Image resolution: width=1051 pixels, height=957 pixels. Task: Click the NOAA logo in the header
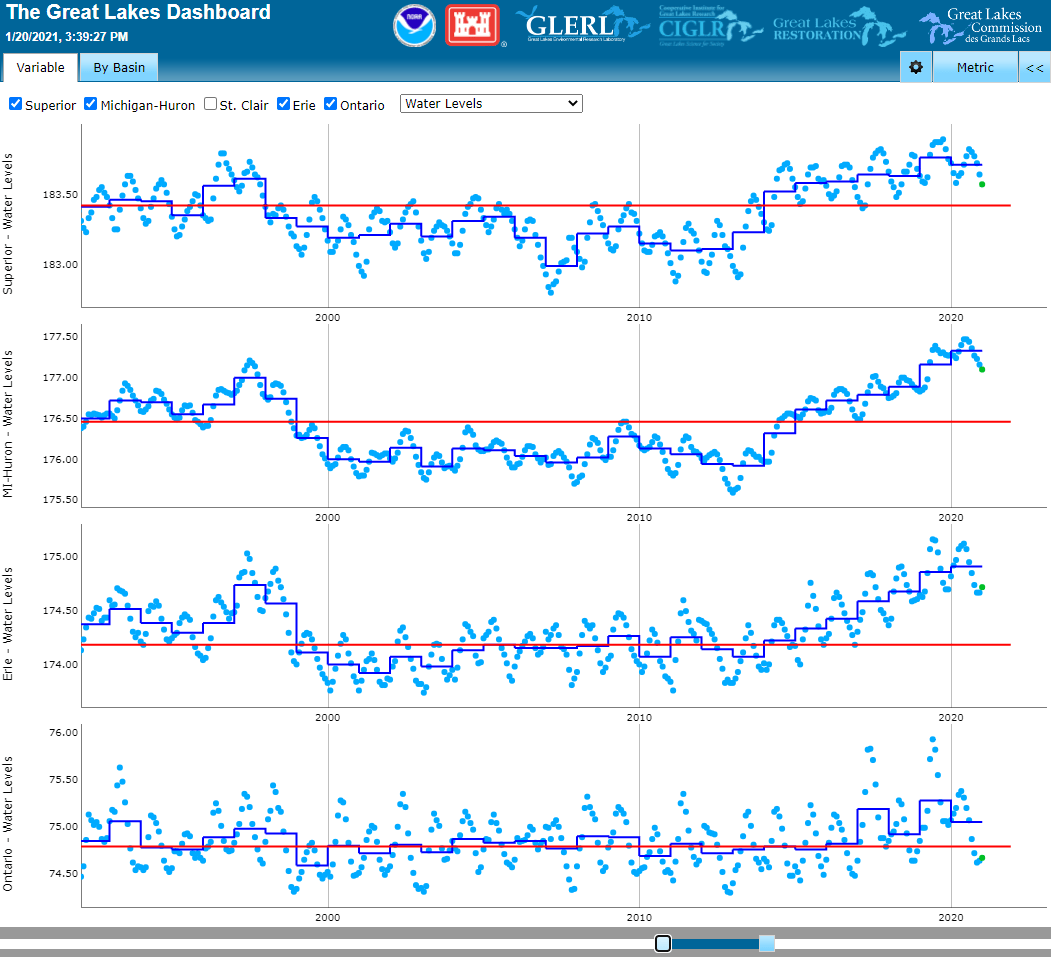(414, 26)
